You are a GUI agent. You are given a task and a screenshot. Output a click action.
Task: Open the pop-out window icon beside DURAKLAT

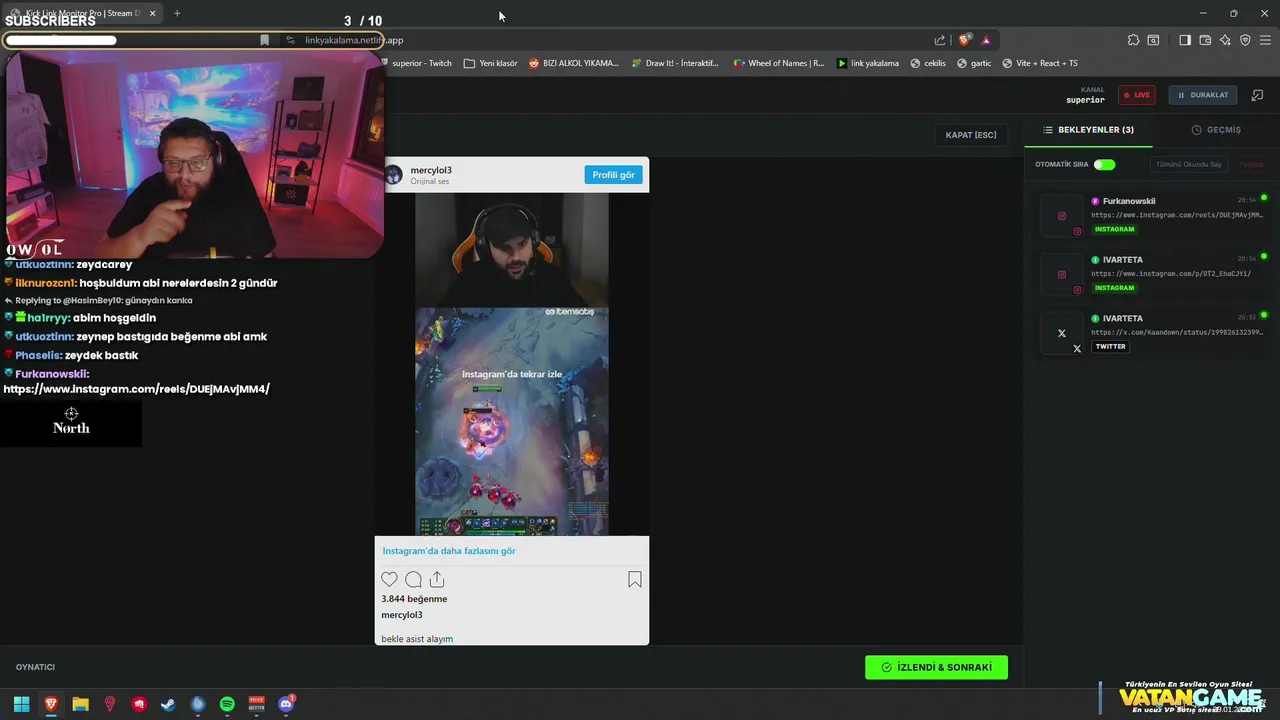1257,95
